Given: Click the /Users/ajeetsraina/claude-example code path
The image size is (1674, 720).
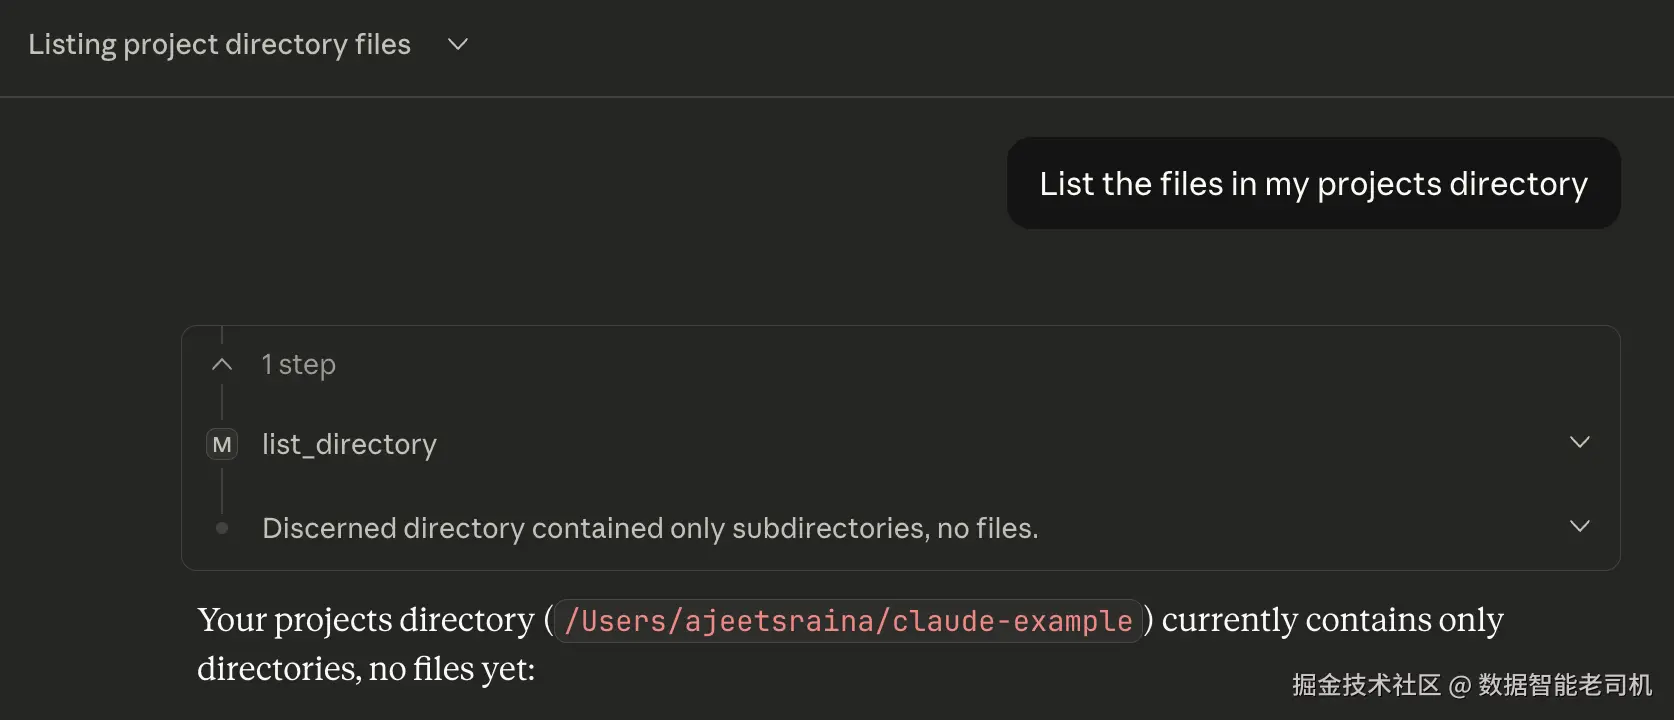Looking at the screenshot, I should point(848,621).
